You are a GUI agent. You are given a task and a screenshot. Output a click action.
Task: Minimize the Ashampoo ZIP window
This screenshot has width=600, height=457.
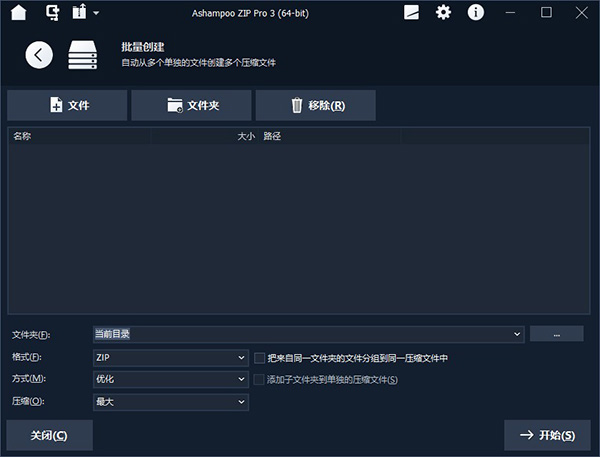pos(510,13)
